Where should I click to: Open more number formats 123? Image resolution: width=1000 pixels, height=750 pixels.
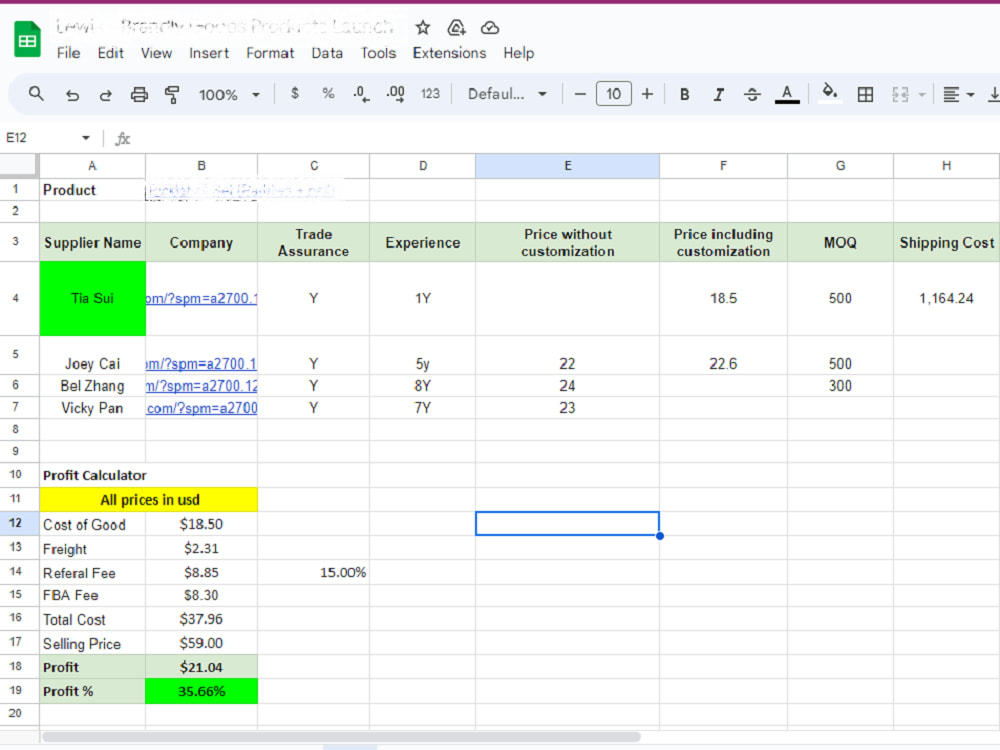[430, 94]
